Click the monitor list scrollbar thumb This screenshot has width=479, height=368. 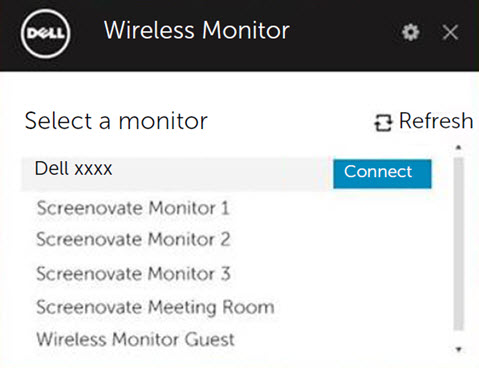(459, 244)
